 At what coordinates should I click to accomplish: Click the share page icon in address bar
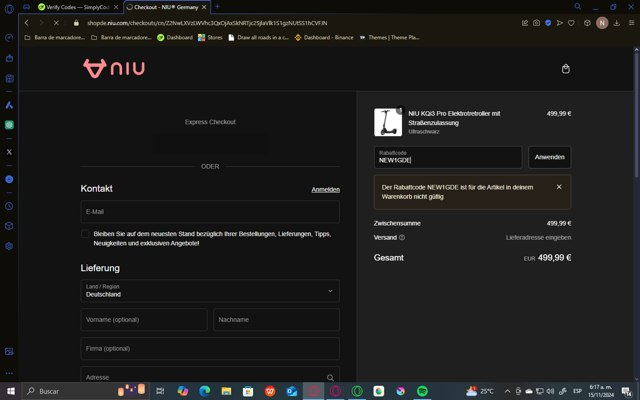click(x=525, y=23)
